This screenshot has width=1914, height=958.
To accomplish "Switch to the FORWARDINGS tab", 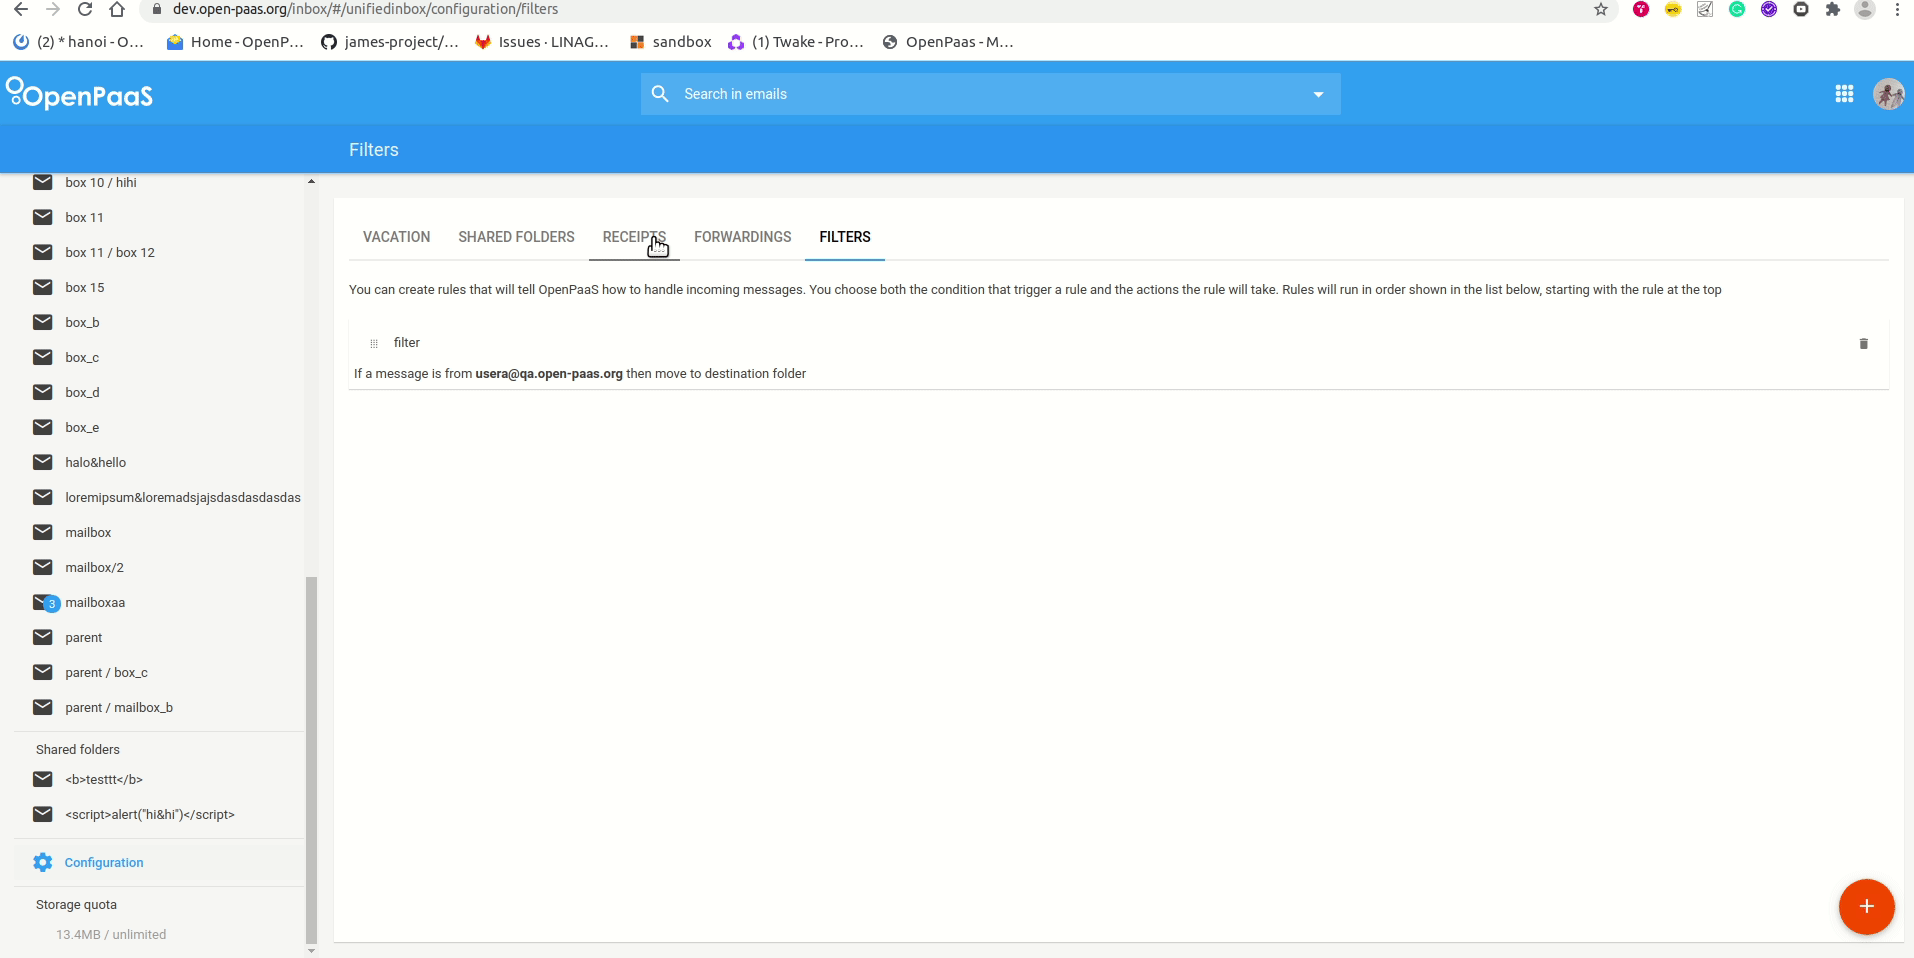I will pos(742,237).
